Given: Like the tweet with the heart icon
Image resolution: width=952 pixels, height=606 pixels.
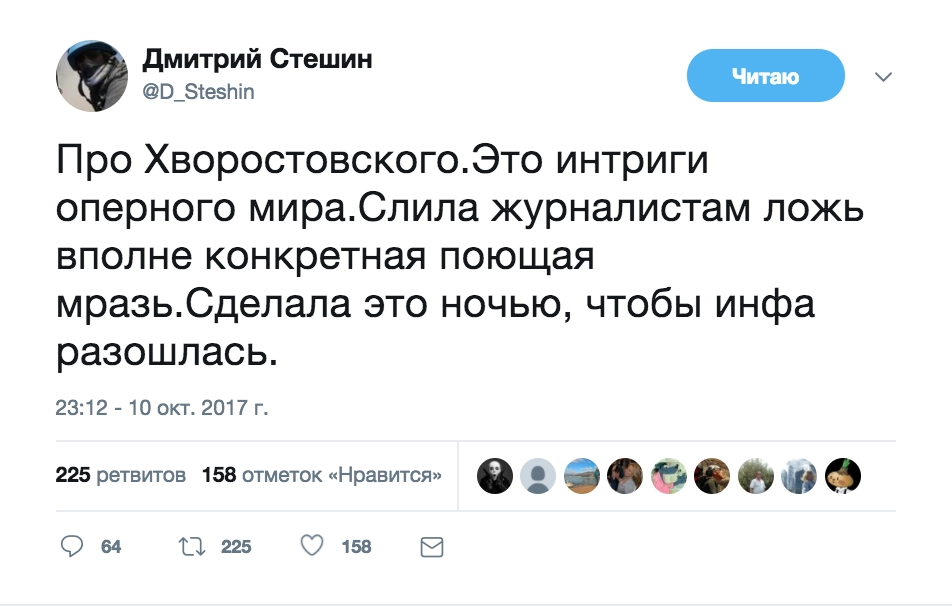Looking at the screenshot, I should coord(313,546).
